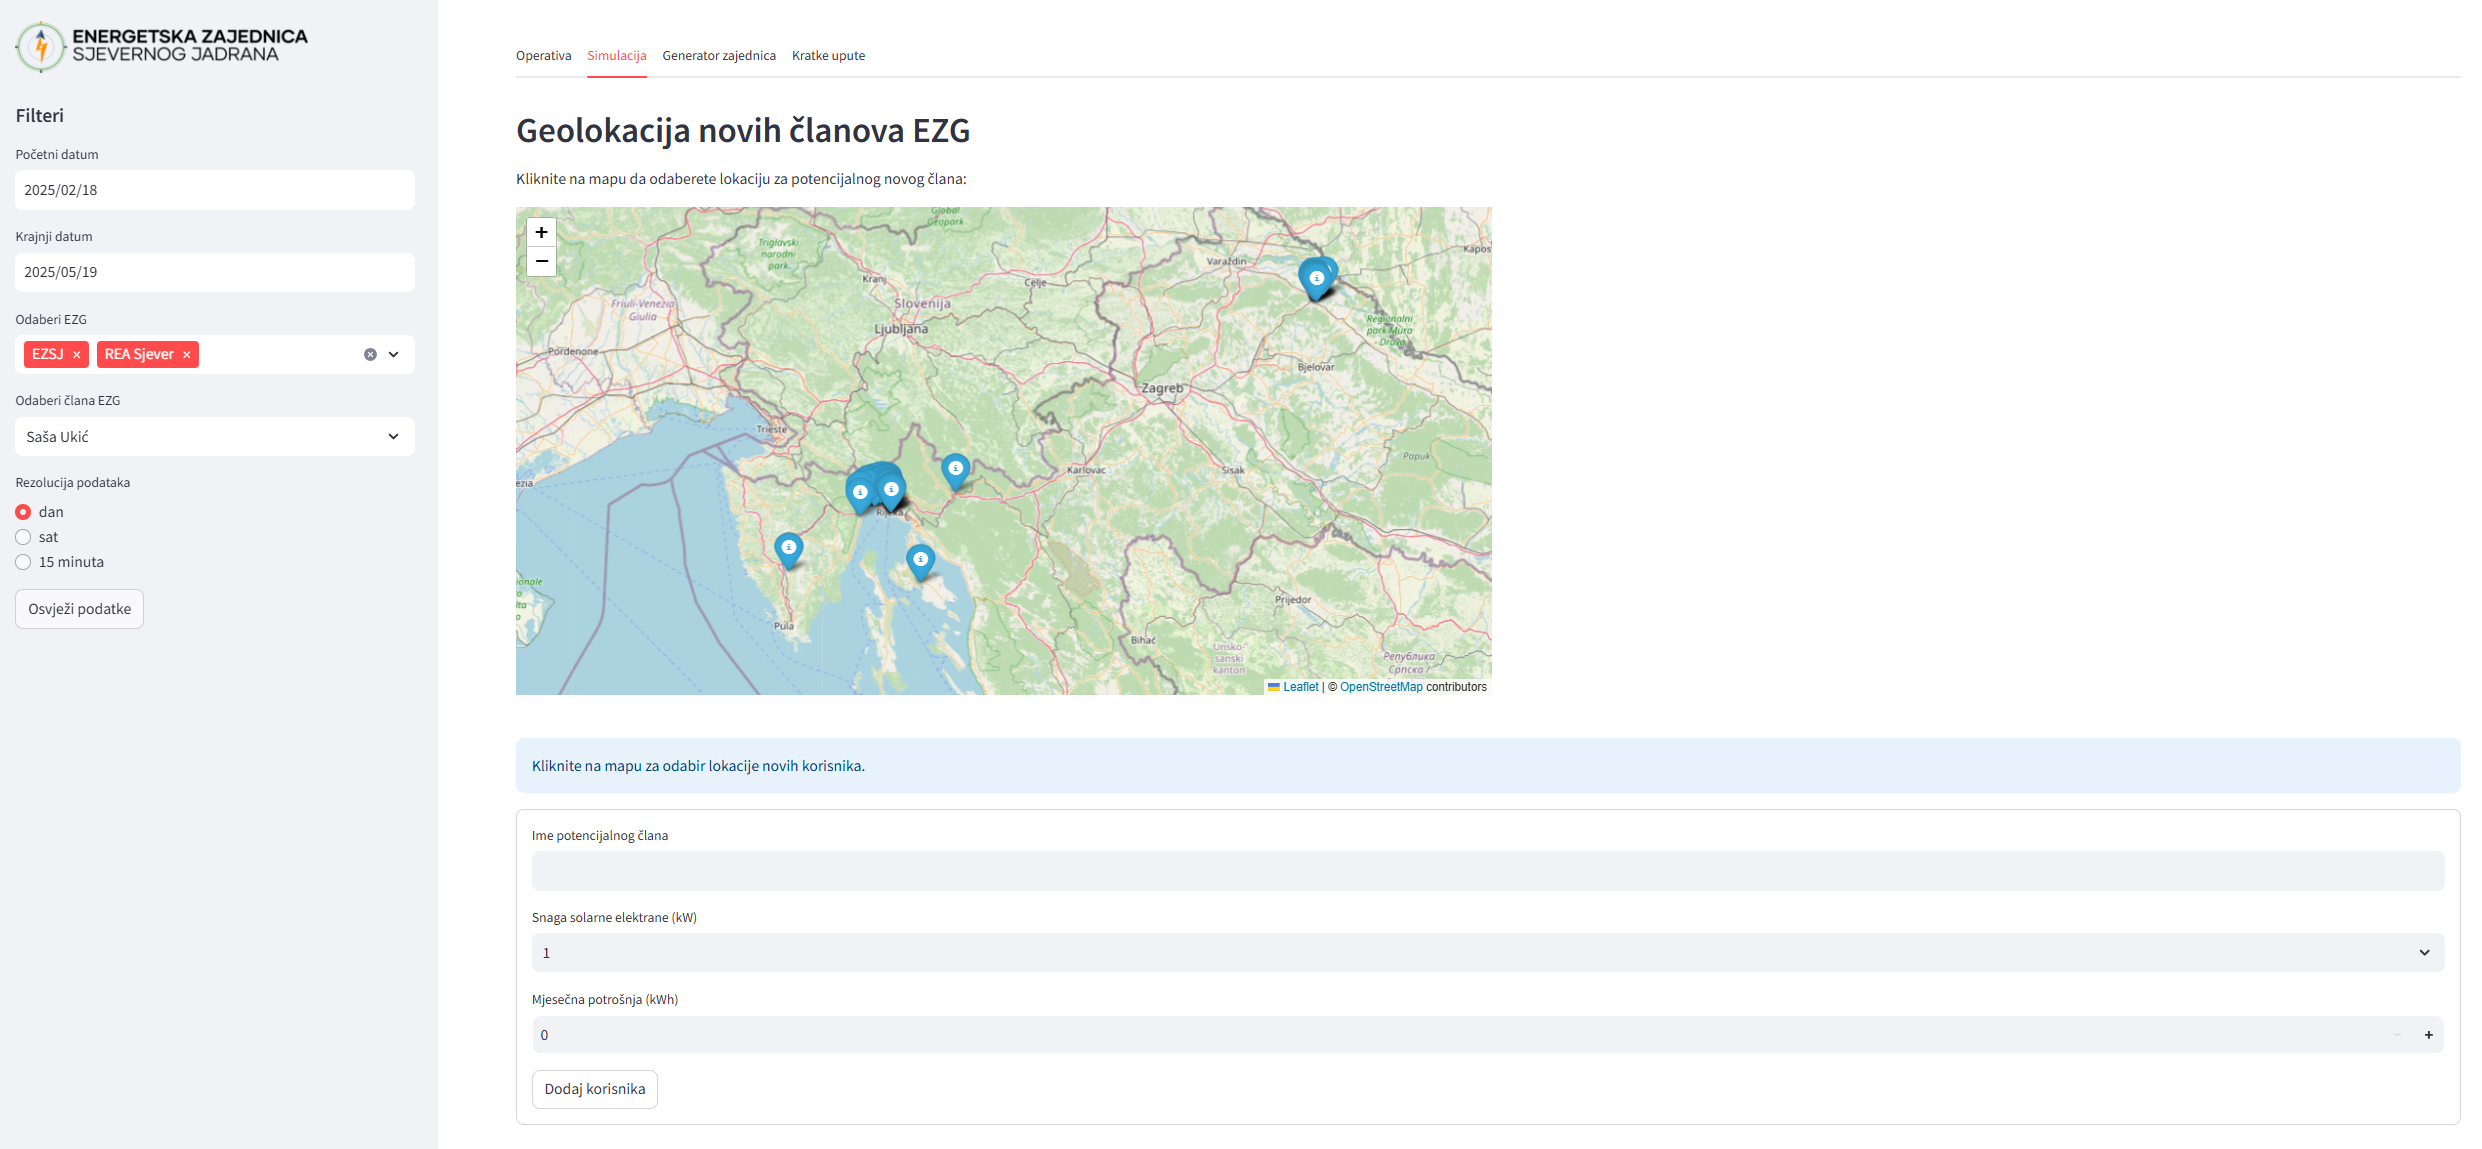Focus the Ime potencijalnog člana field

pos(1487,871)
